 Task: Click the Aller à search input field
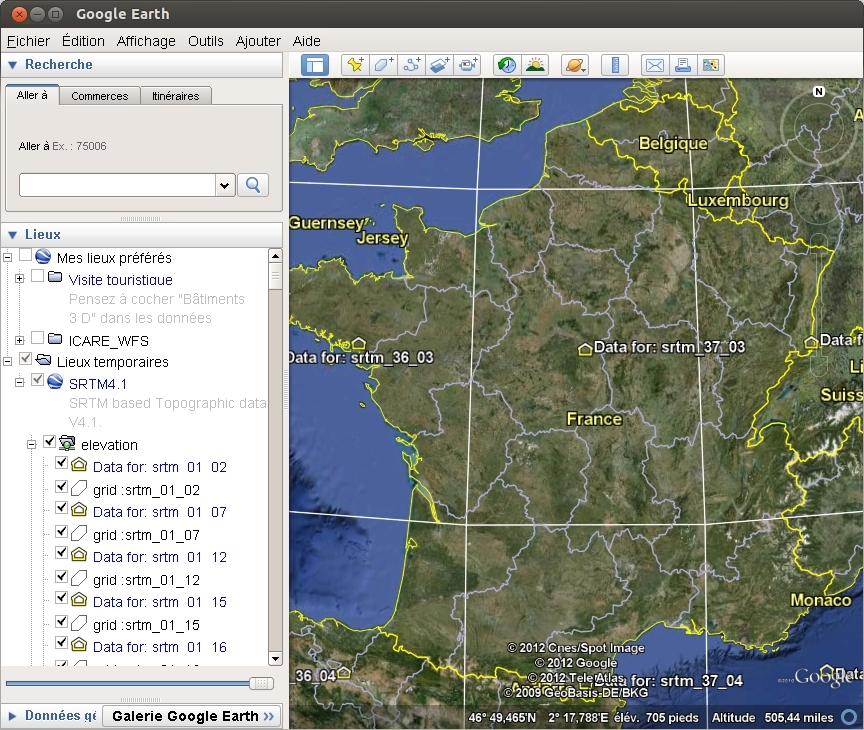[117, 185]
